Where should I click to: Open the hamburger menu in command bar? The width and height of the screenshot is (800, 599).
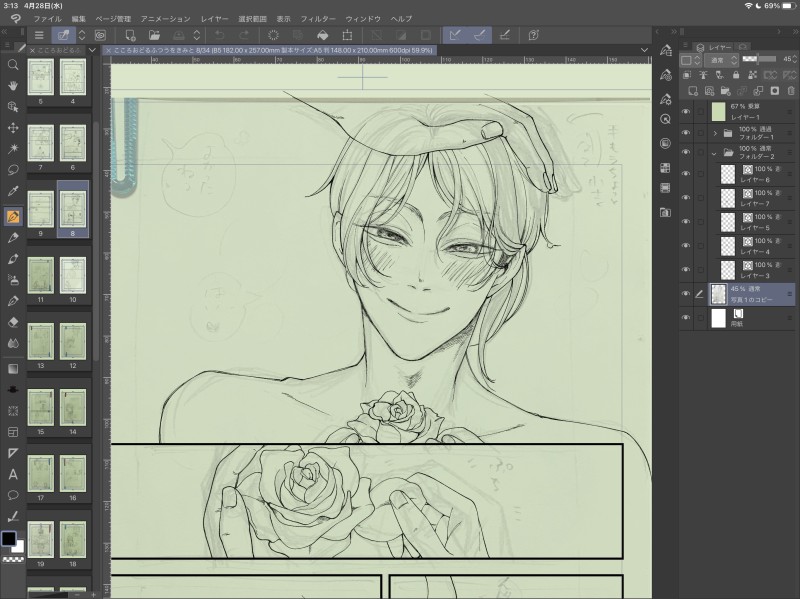click(x=39, y=35)
